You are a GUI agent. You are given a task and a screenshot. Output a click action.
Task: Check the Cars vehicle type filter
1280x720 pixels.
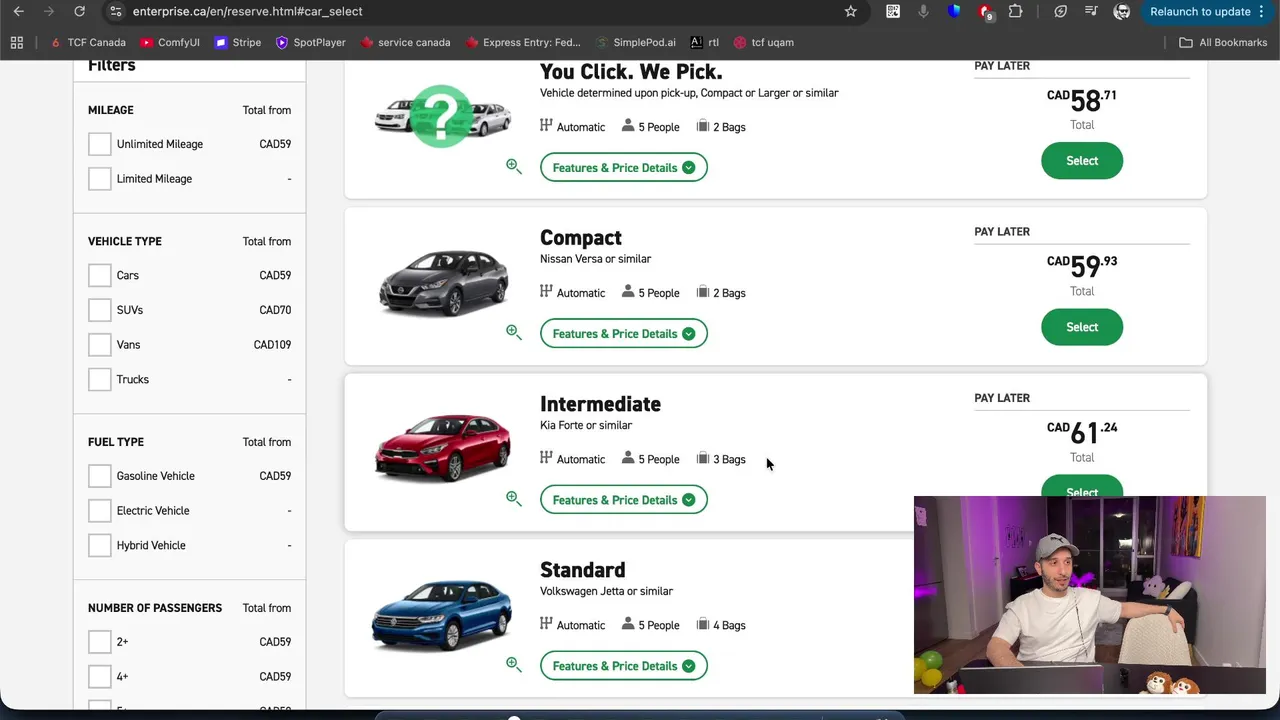100,275
